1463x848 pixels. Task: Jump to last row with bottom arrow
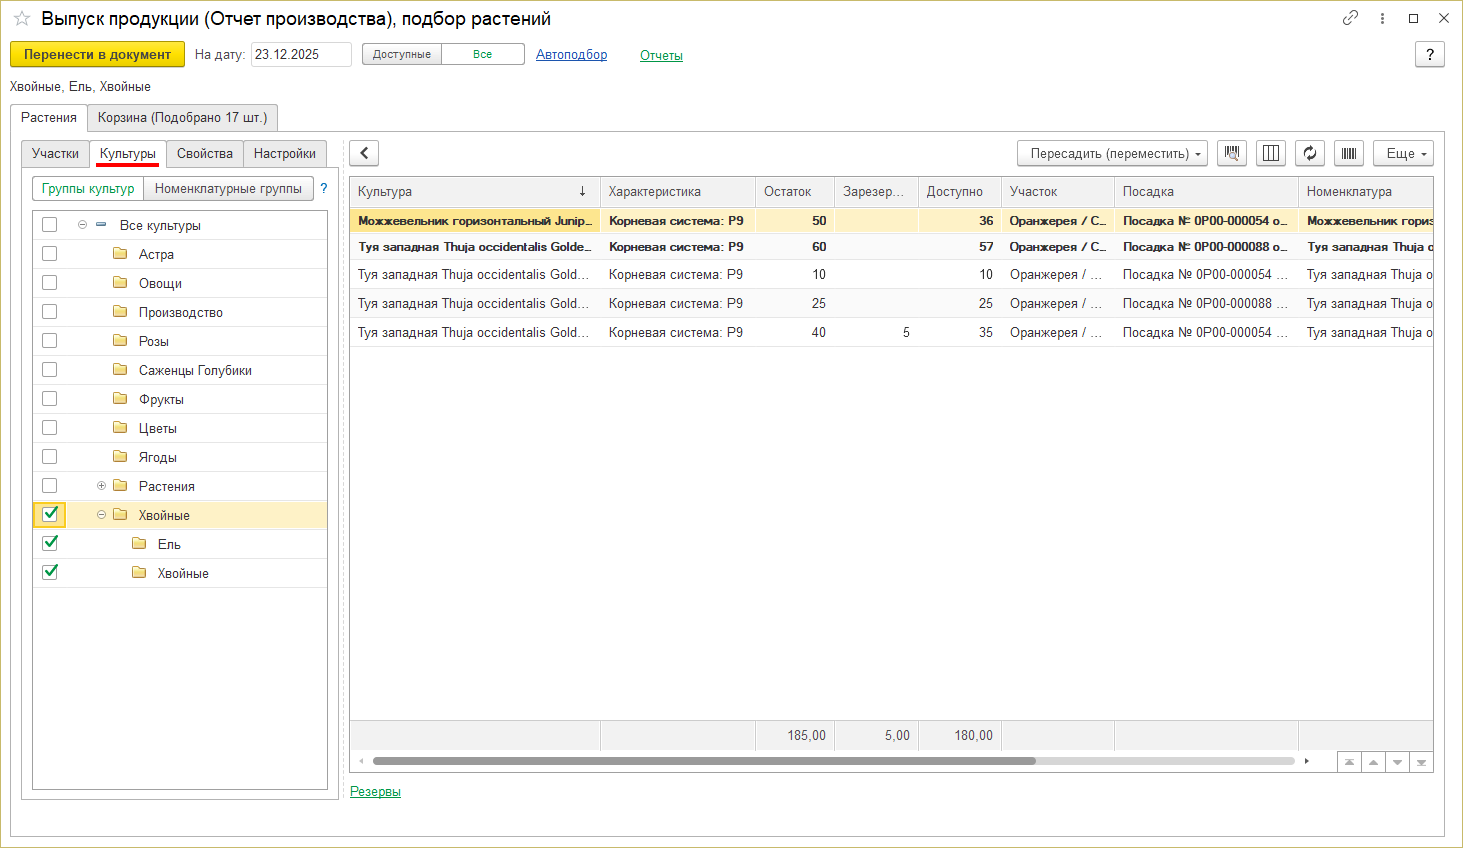pyautogui.click(x=1421, y=762)
